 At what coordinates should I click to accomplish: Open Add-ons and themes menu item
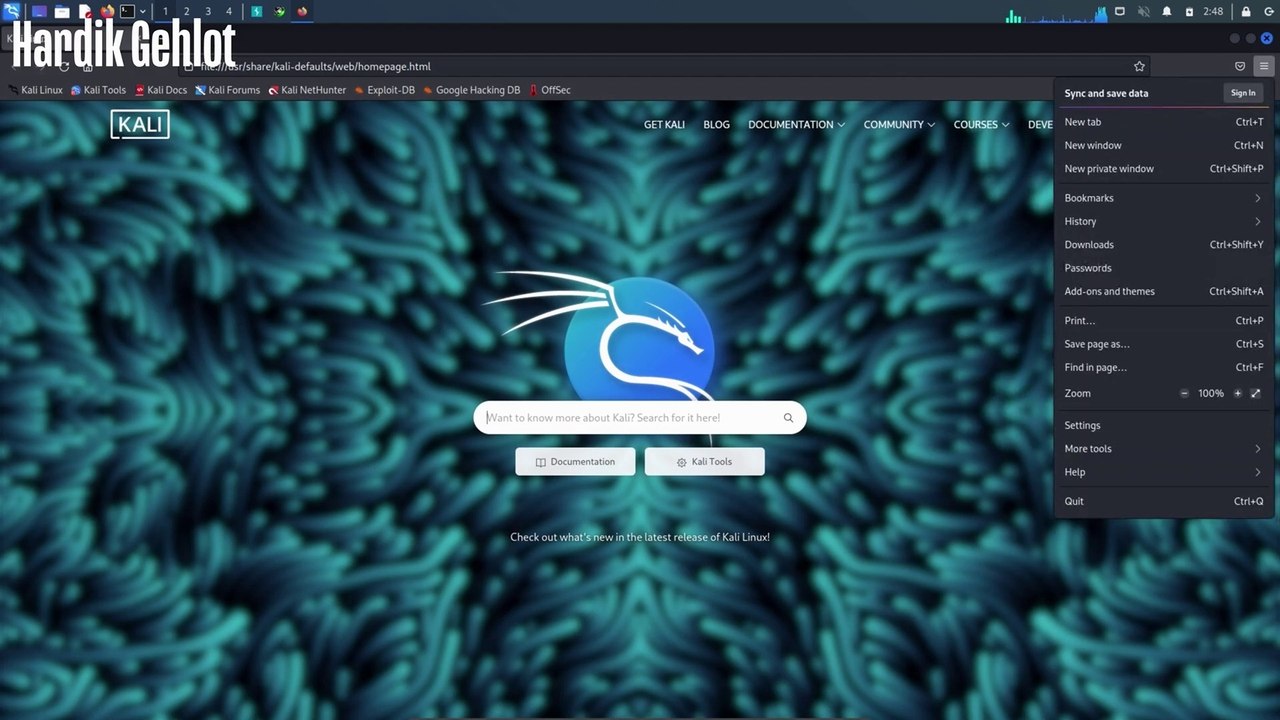(1164, 292)
